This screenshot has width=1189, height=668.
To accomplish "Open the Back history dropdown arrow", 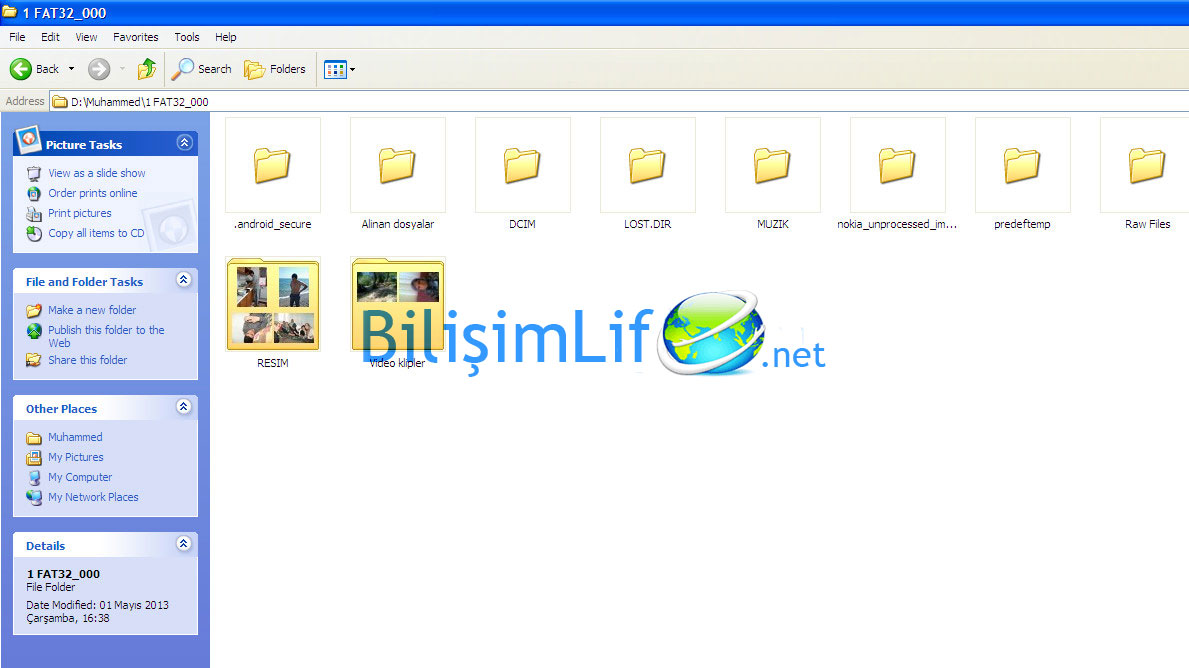I will click(x=71, y=69).
